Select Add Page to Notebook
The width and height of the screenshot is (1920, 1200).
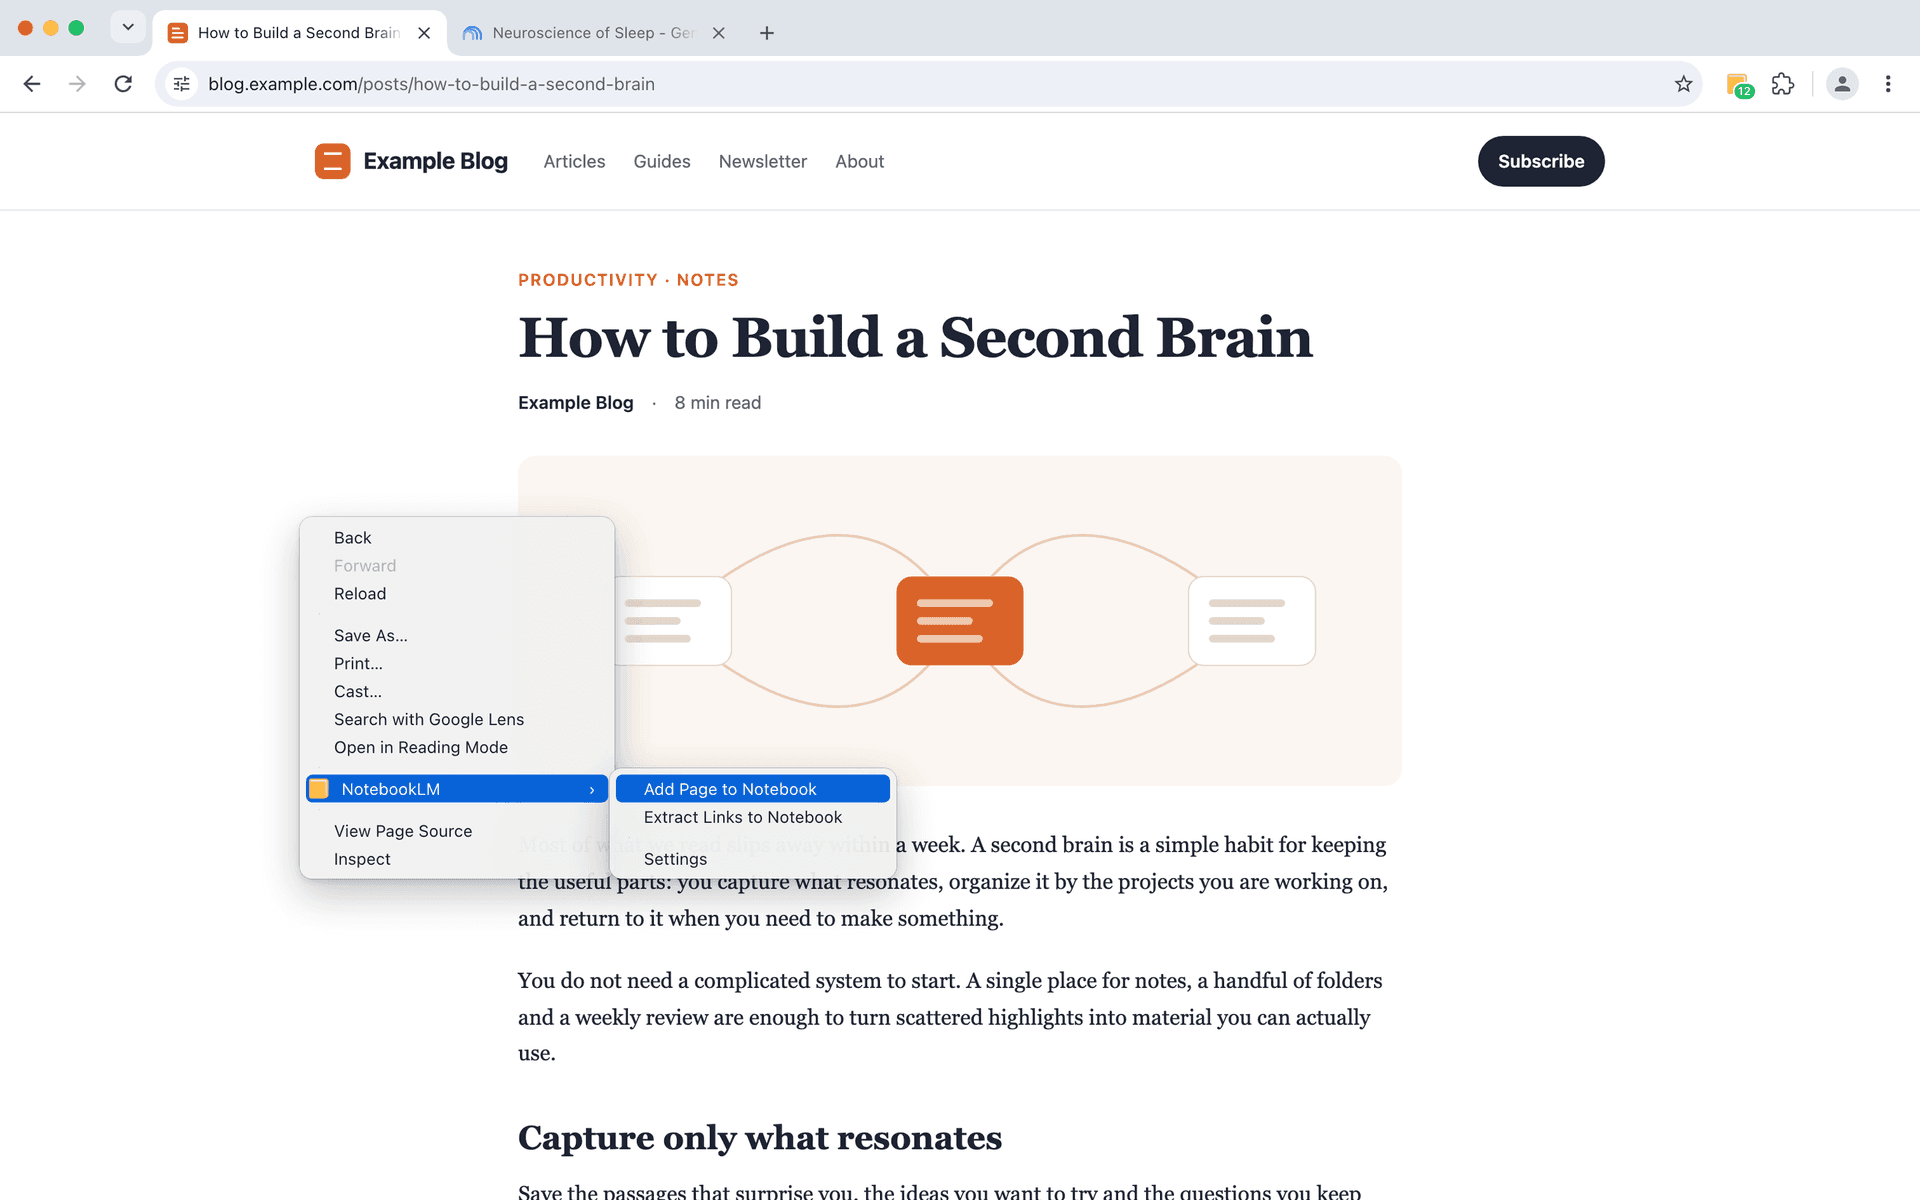tap(753, 789)
